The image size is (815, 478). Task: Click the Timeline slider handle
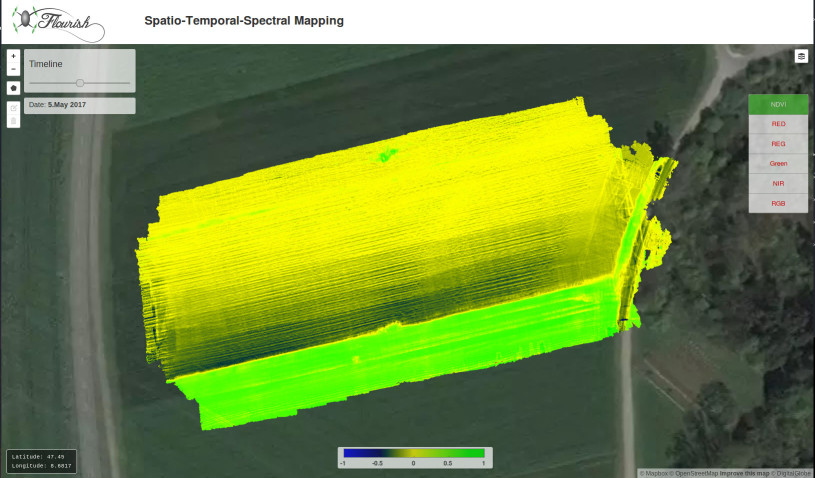coord(80,83)
